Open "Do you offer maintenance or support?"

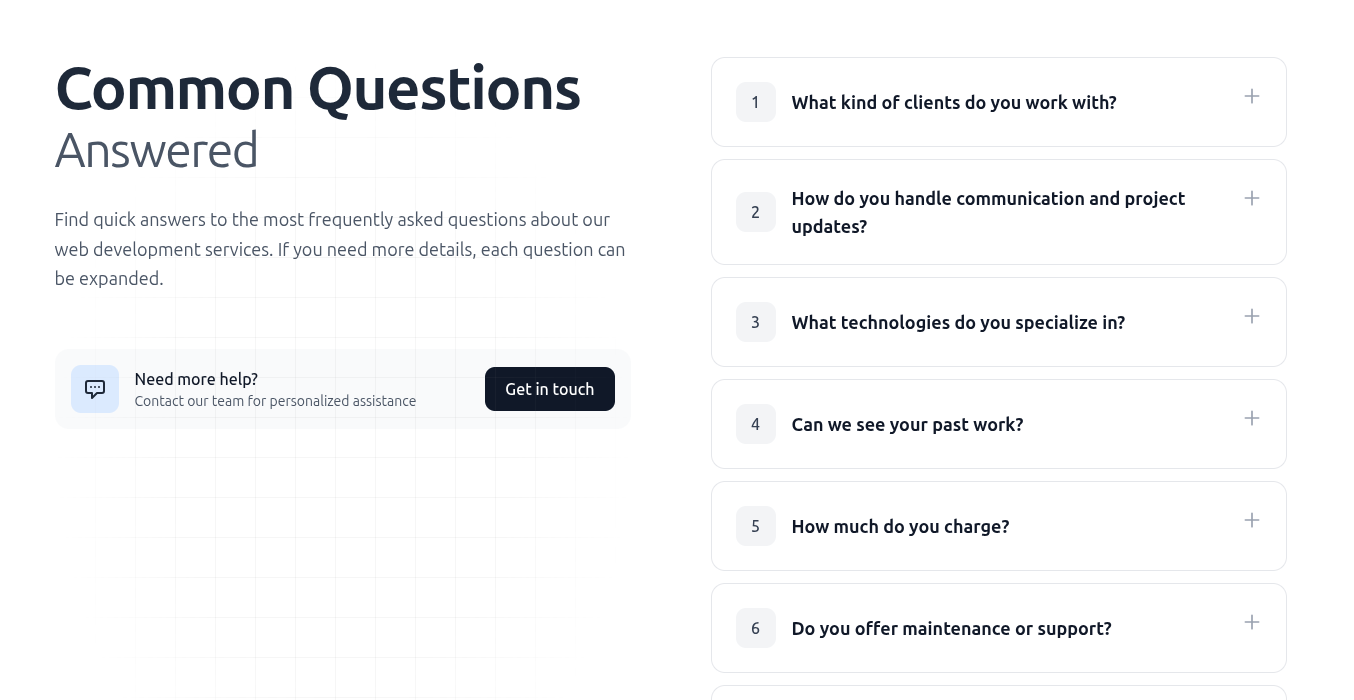951,629
